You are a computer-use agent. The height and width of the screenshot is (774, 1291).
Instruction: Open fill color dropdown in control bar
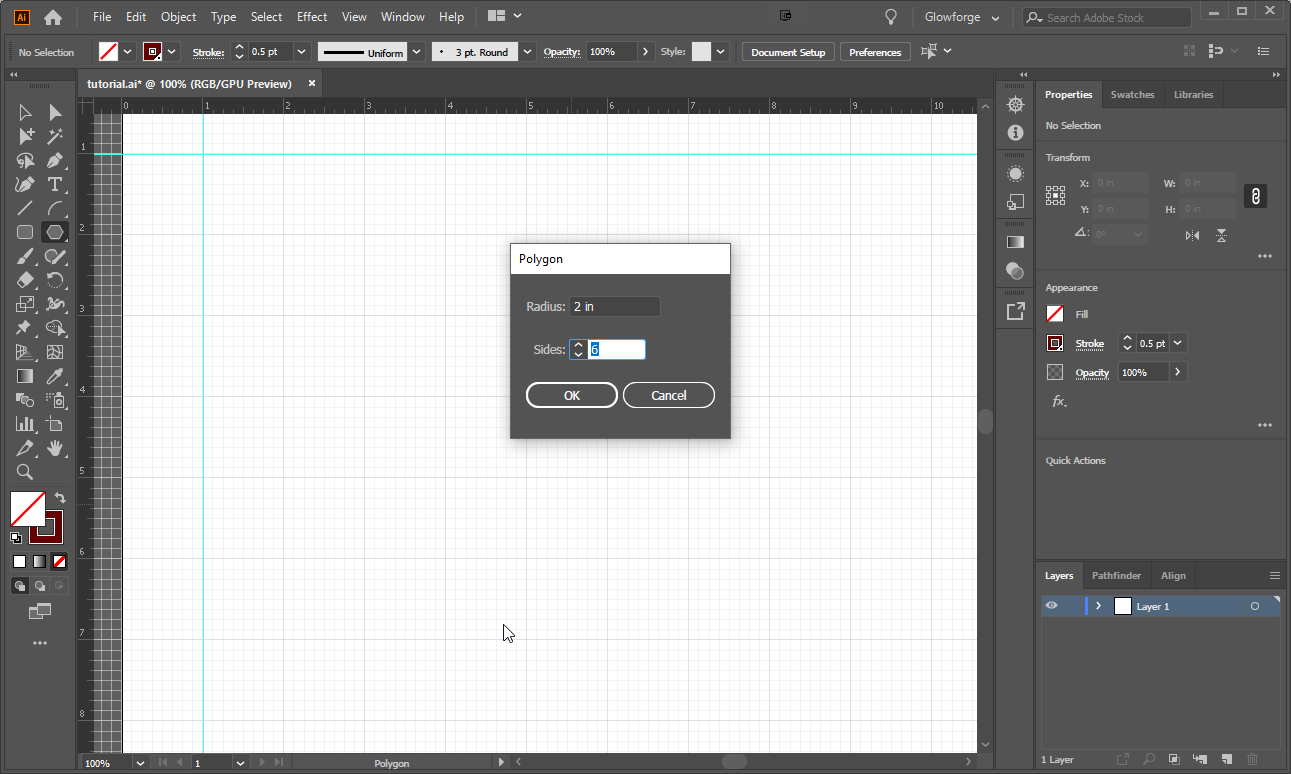128,52
